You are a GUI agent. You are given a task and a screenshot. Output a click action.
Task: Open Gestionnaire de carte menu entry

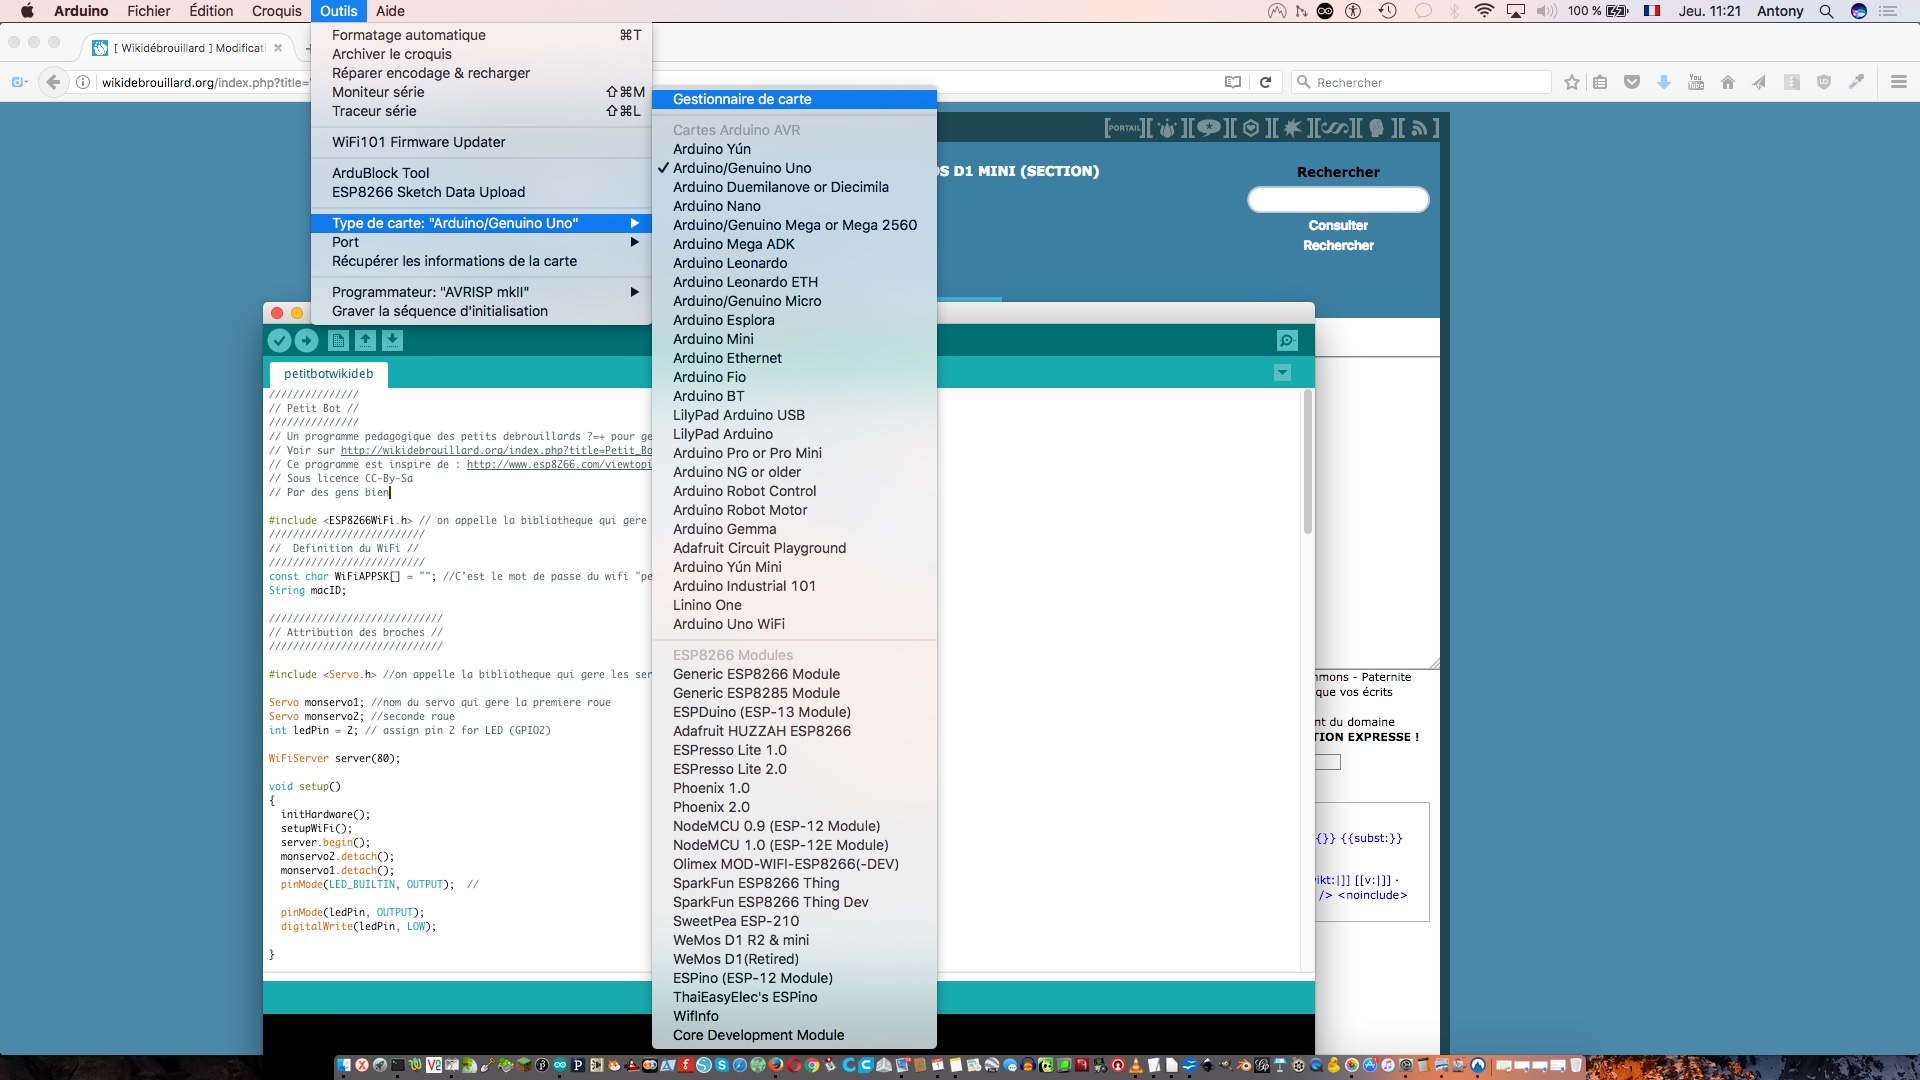741,99
